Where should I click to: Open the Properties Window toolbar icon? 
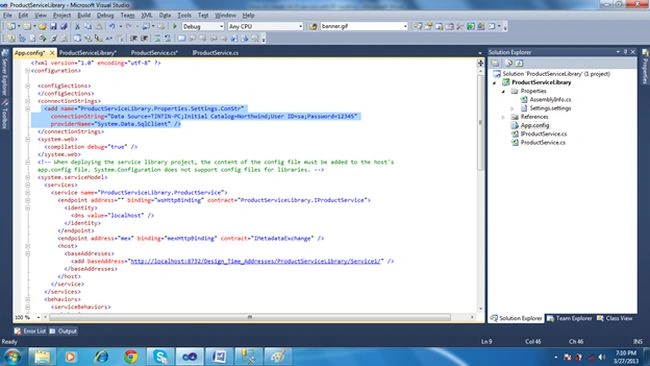pos(428,27)
